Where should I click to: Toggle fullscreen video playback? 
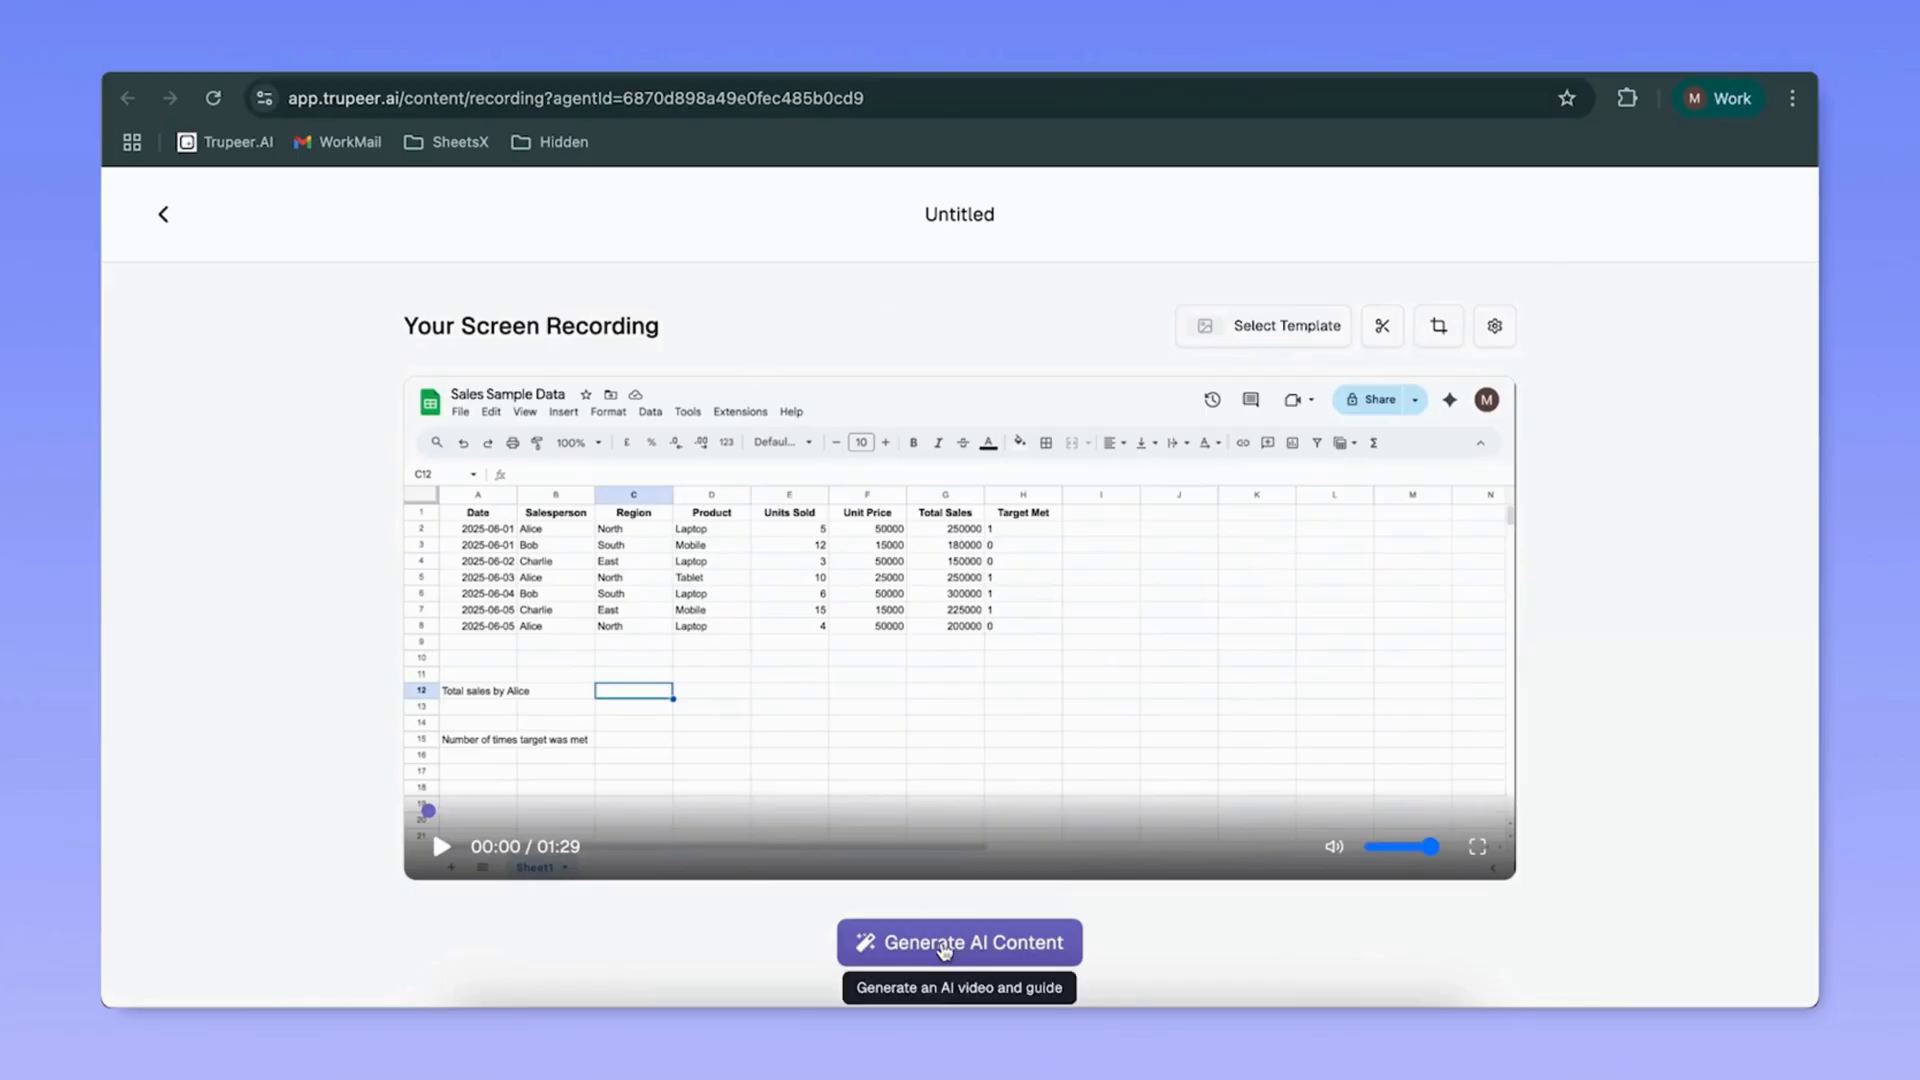click(x=1477, y=846)
